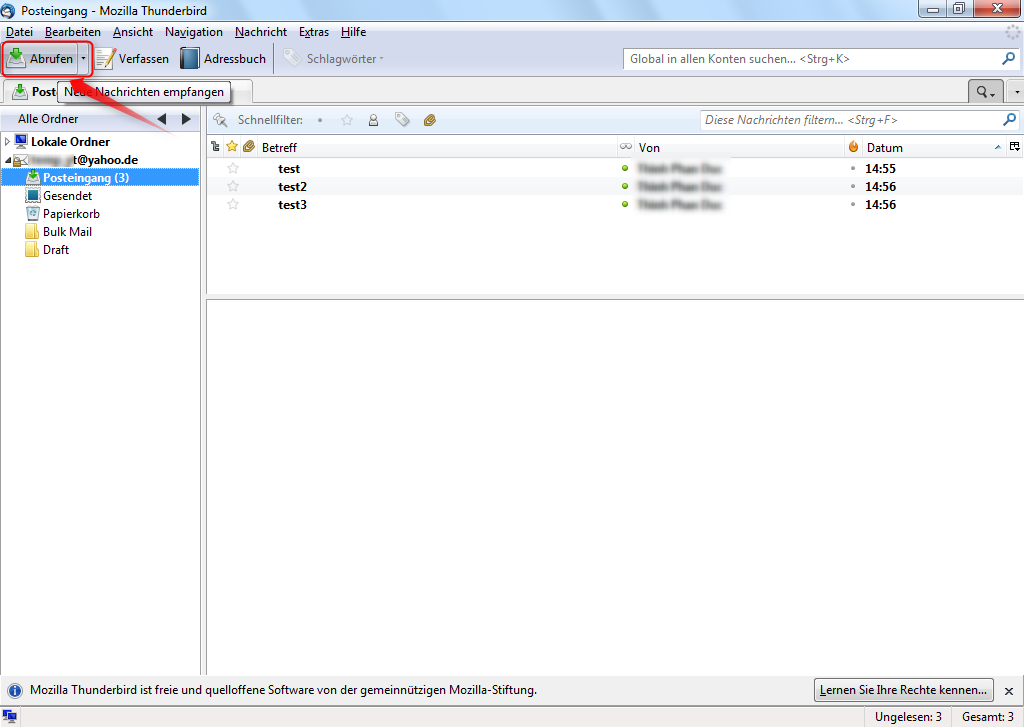Filter by contacts in Schnellfilter bar
Screen dimensions: 1024x728
click(x=373, y=120)
